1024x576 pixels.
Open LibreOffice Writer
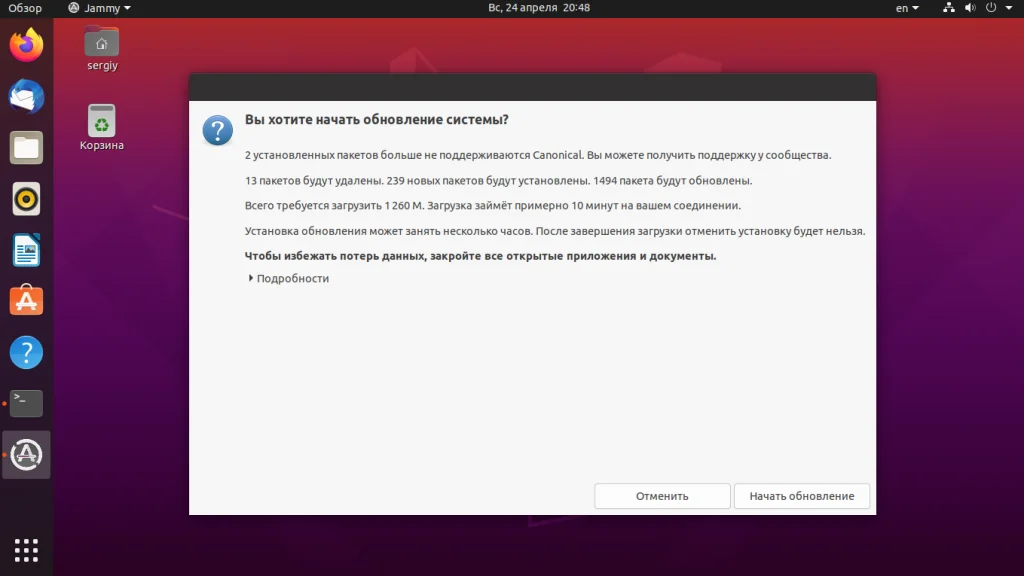pos(25,250)
